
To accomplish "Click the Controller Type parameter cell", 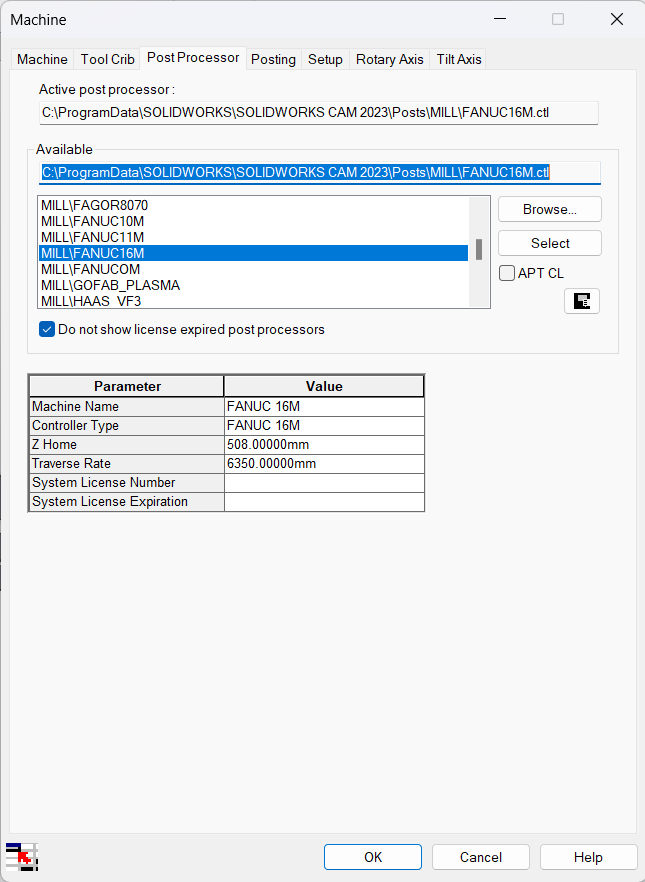I will coord(127,425).
